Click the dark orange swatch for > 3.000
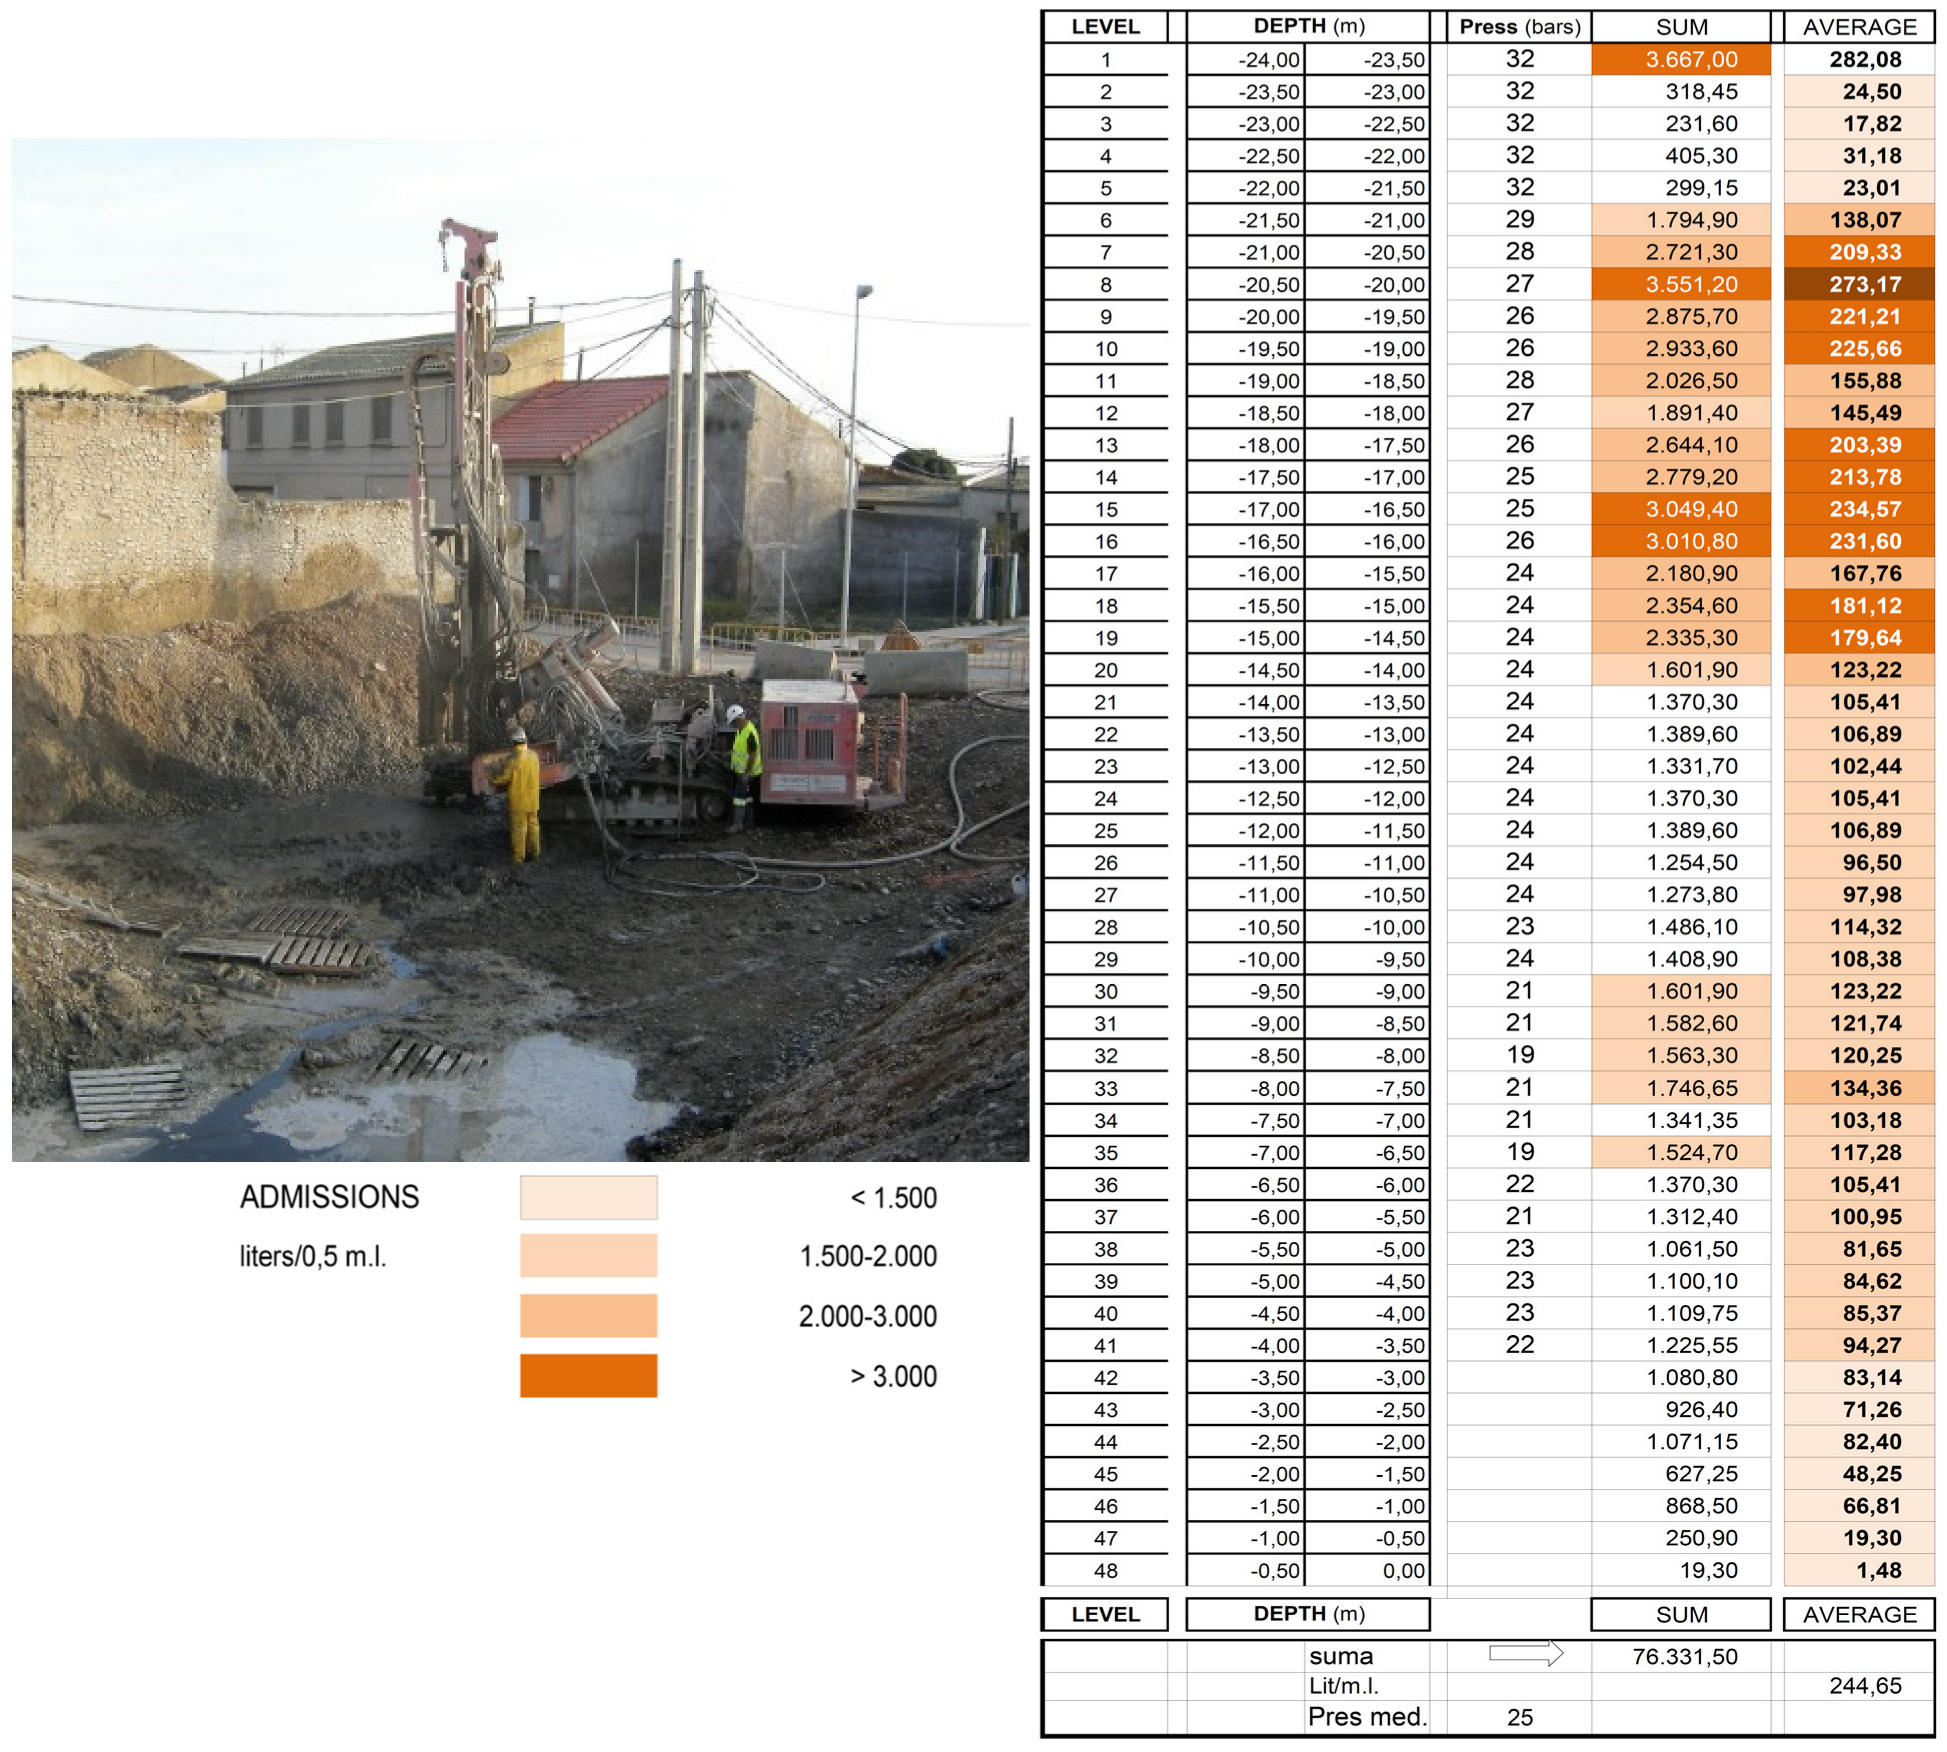 tap(588, 1375)
